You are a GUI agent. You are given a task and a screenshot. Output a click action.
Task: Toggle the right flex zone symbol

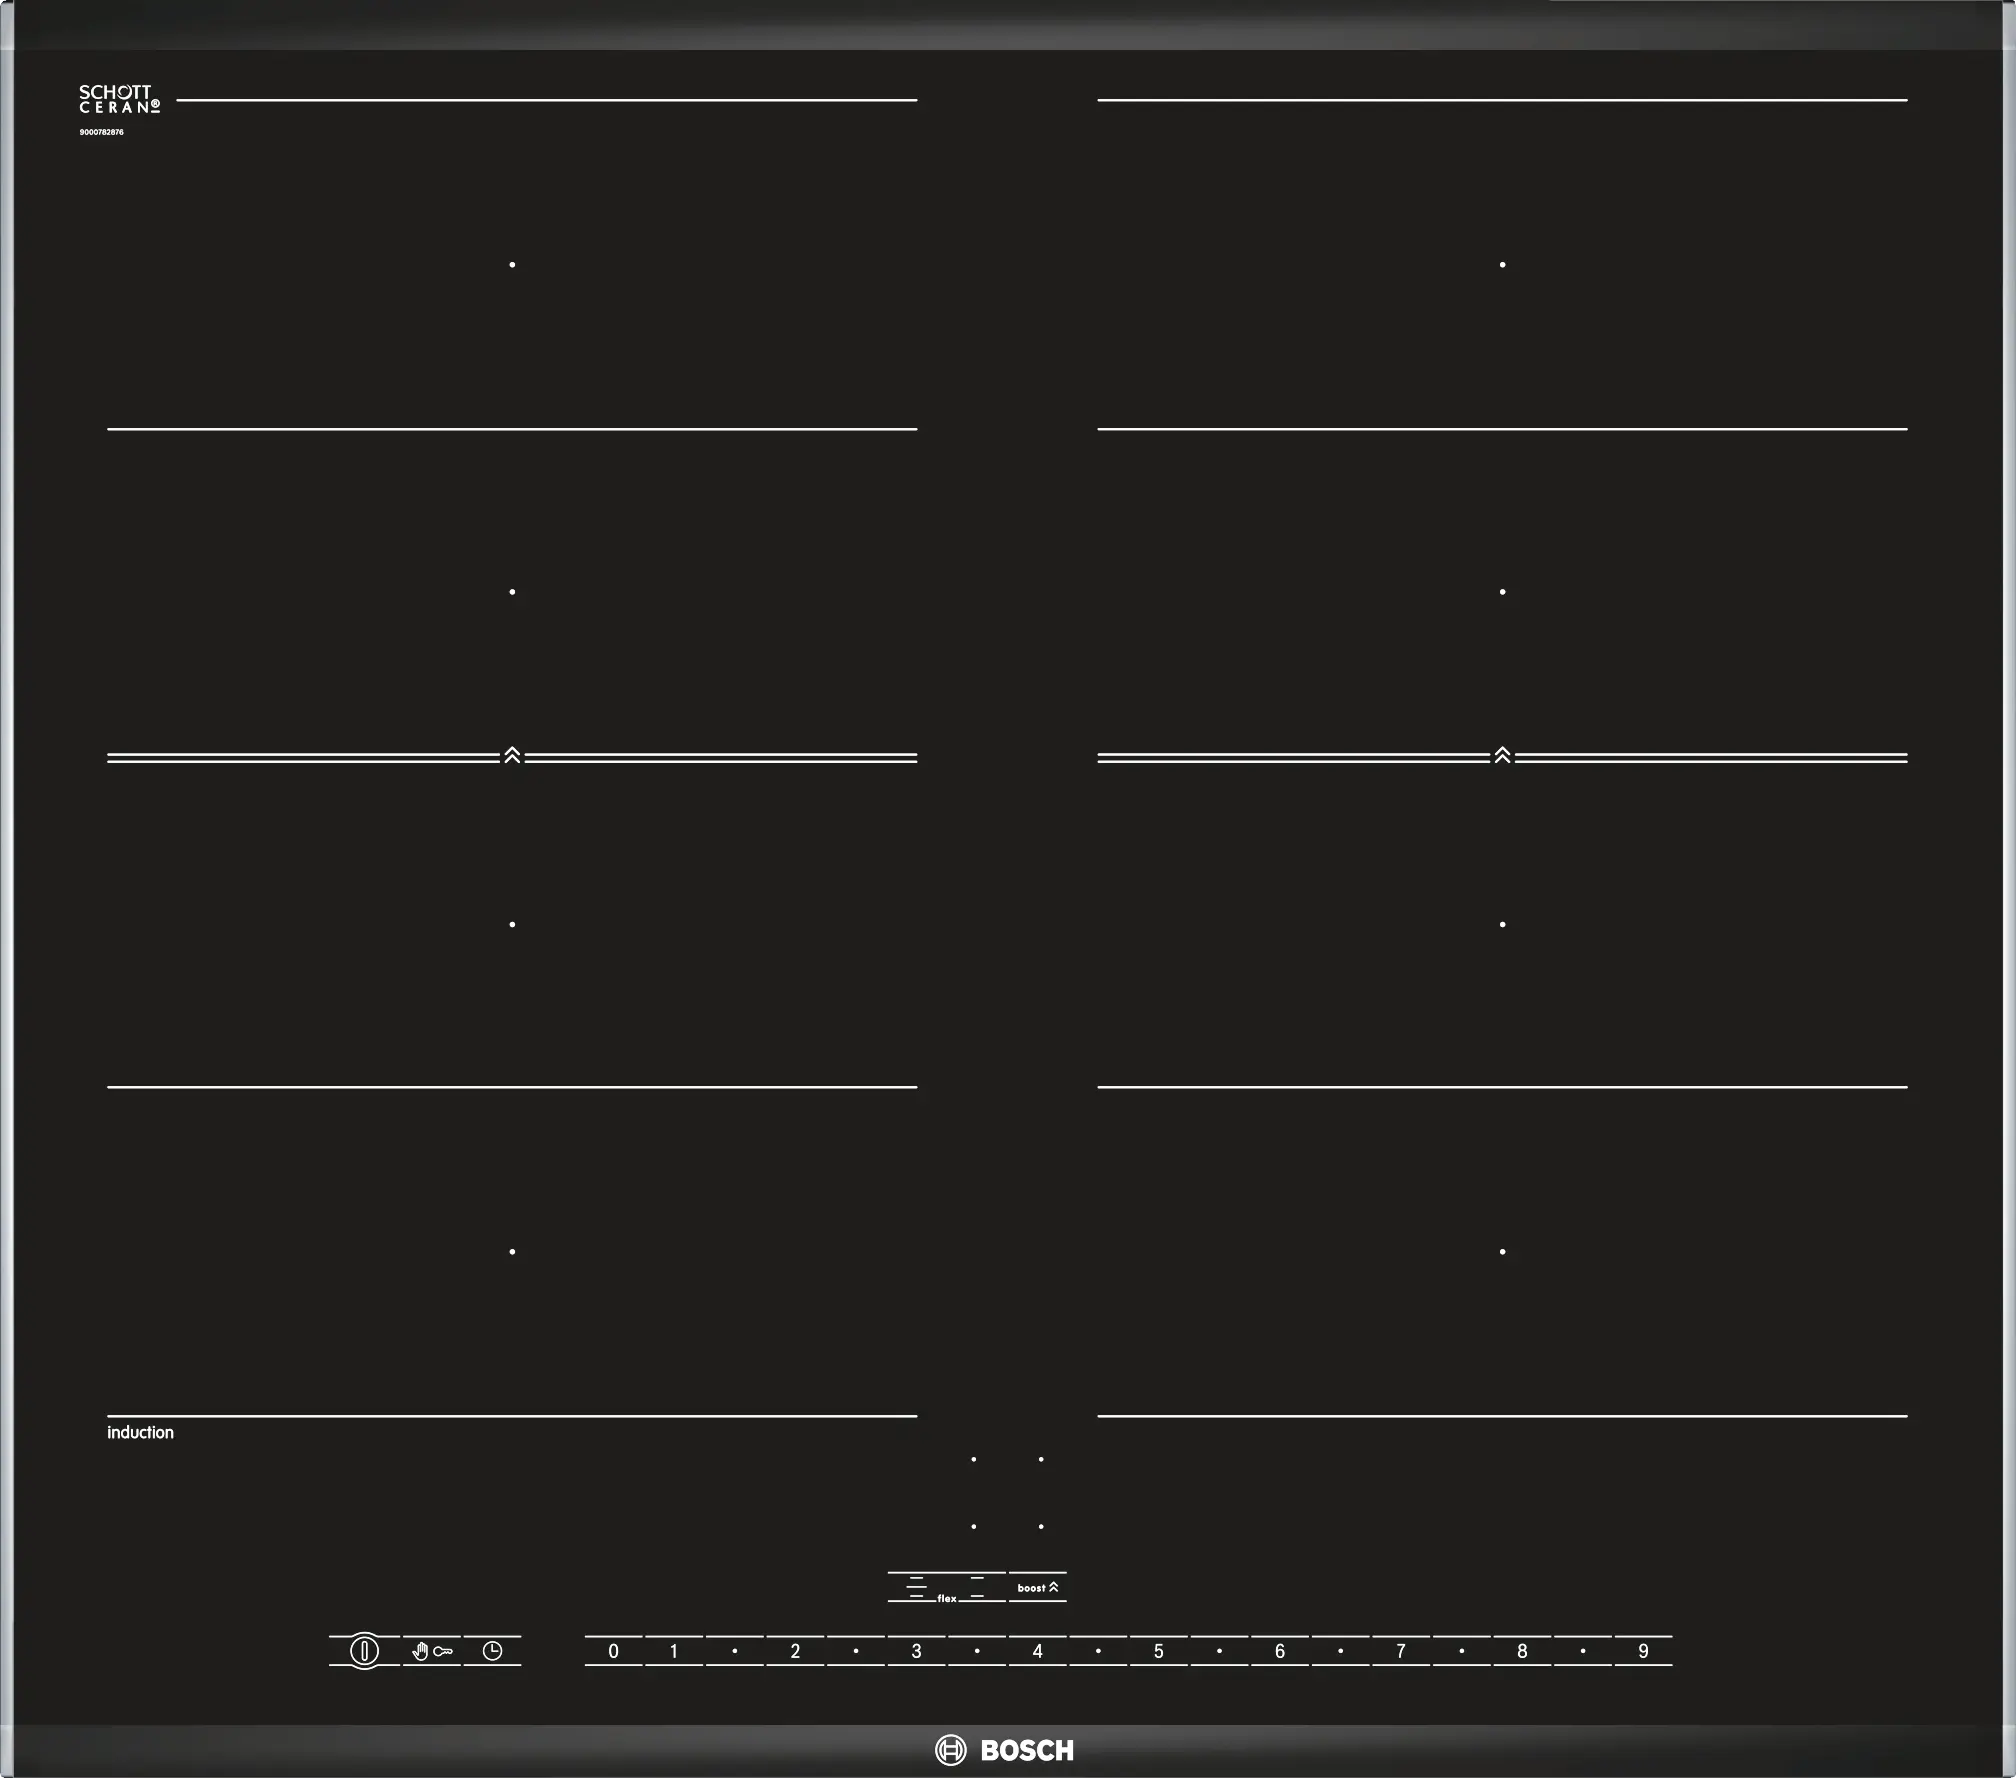(977, 1587)
